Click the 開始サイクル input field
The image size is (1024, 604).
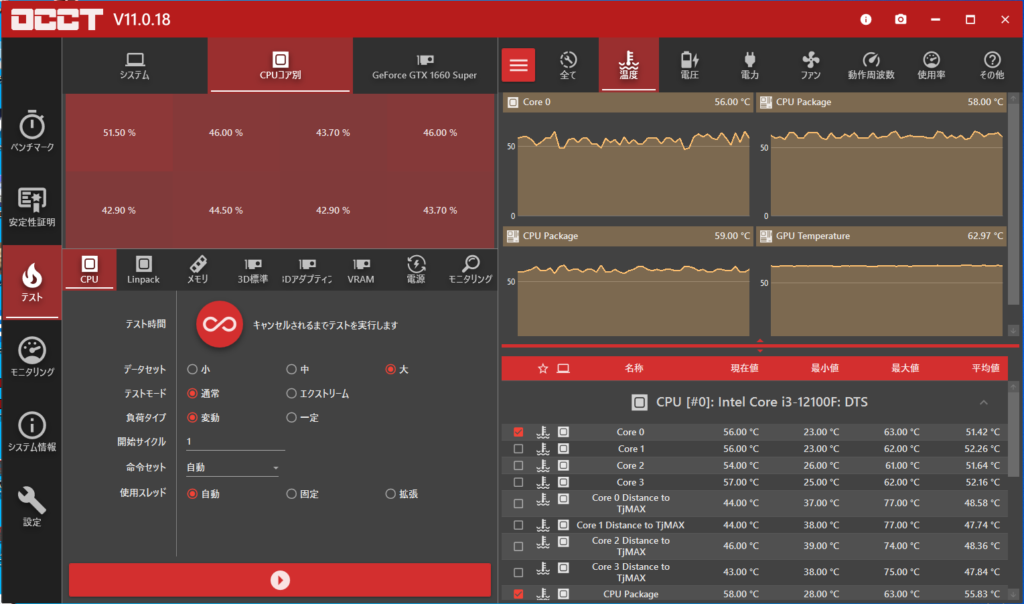click(235, 442)
